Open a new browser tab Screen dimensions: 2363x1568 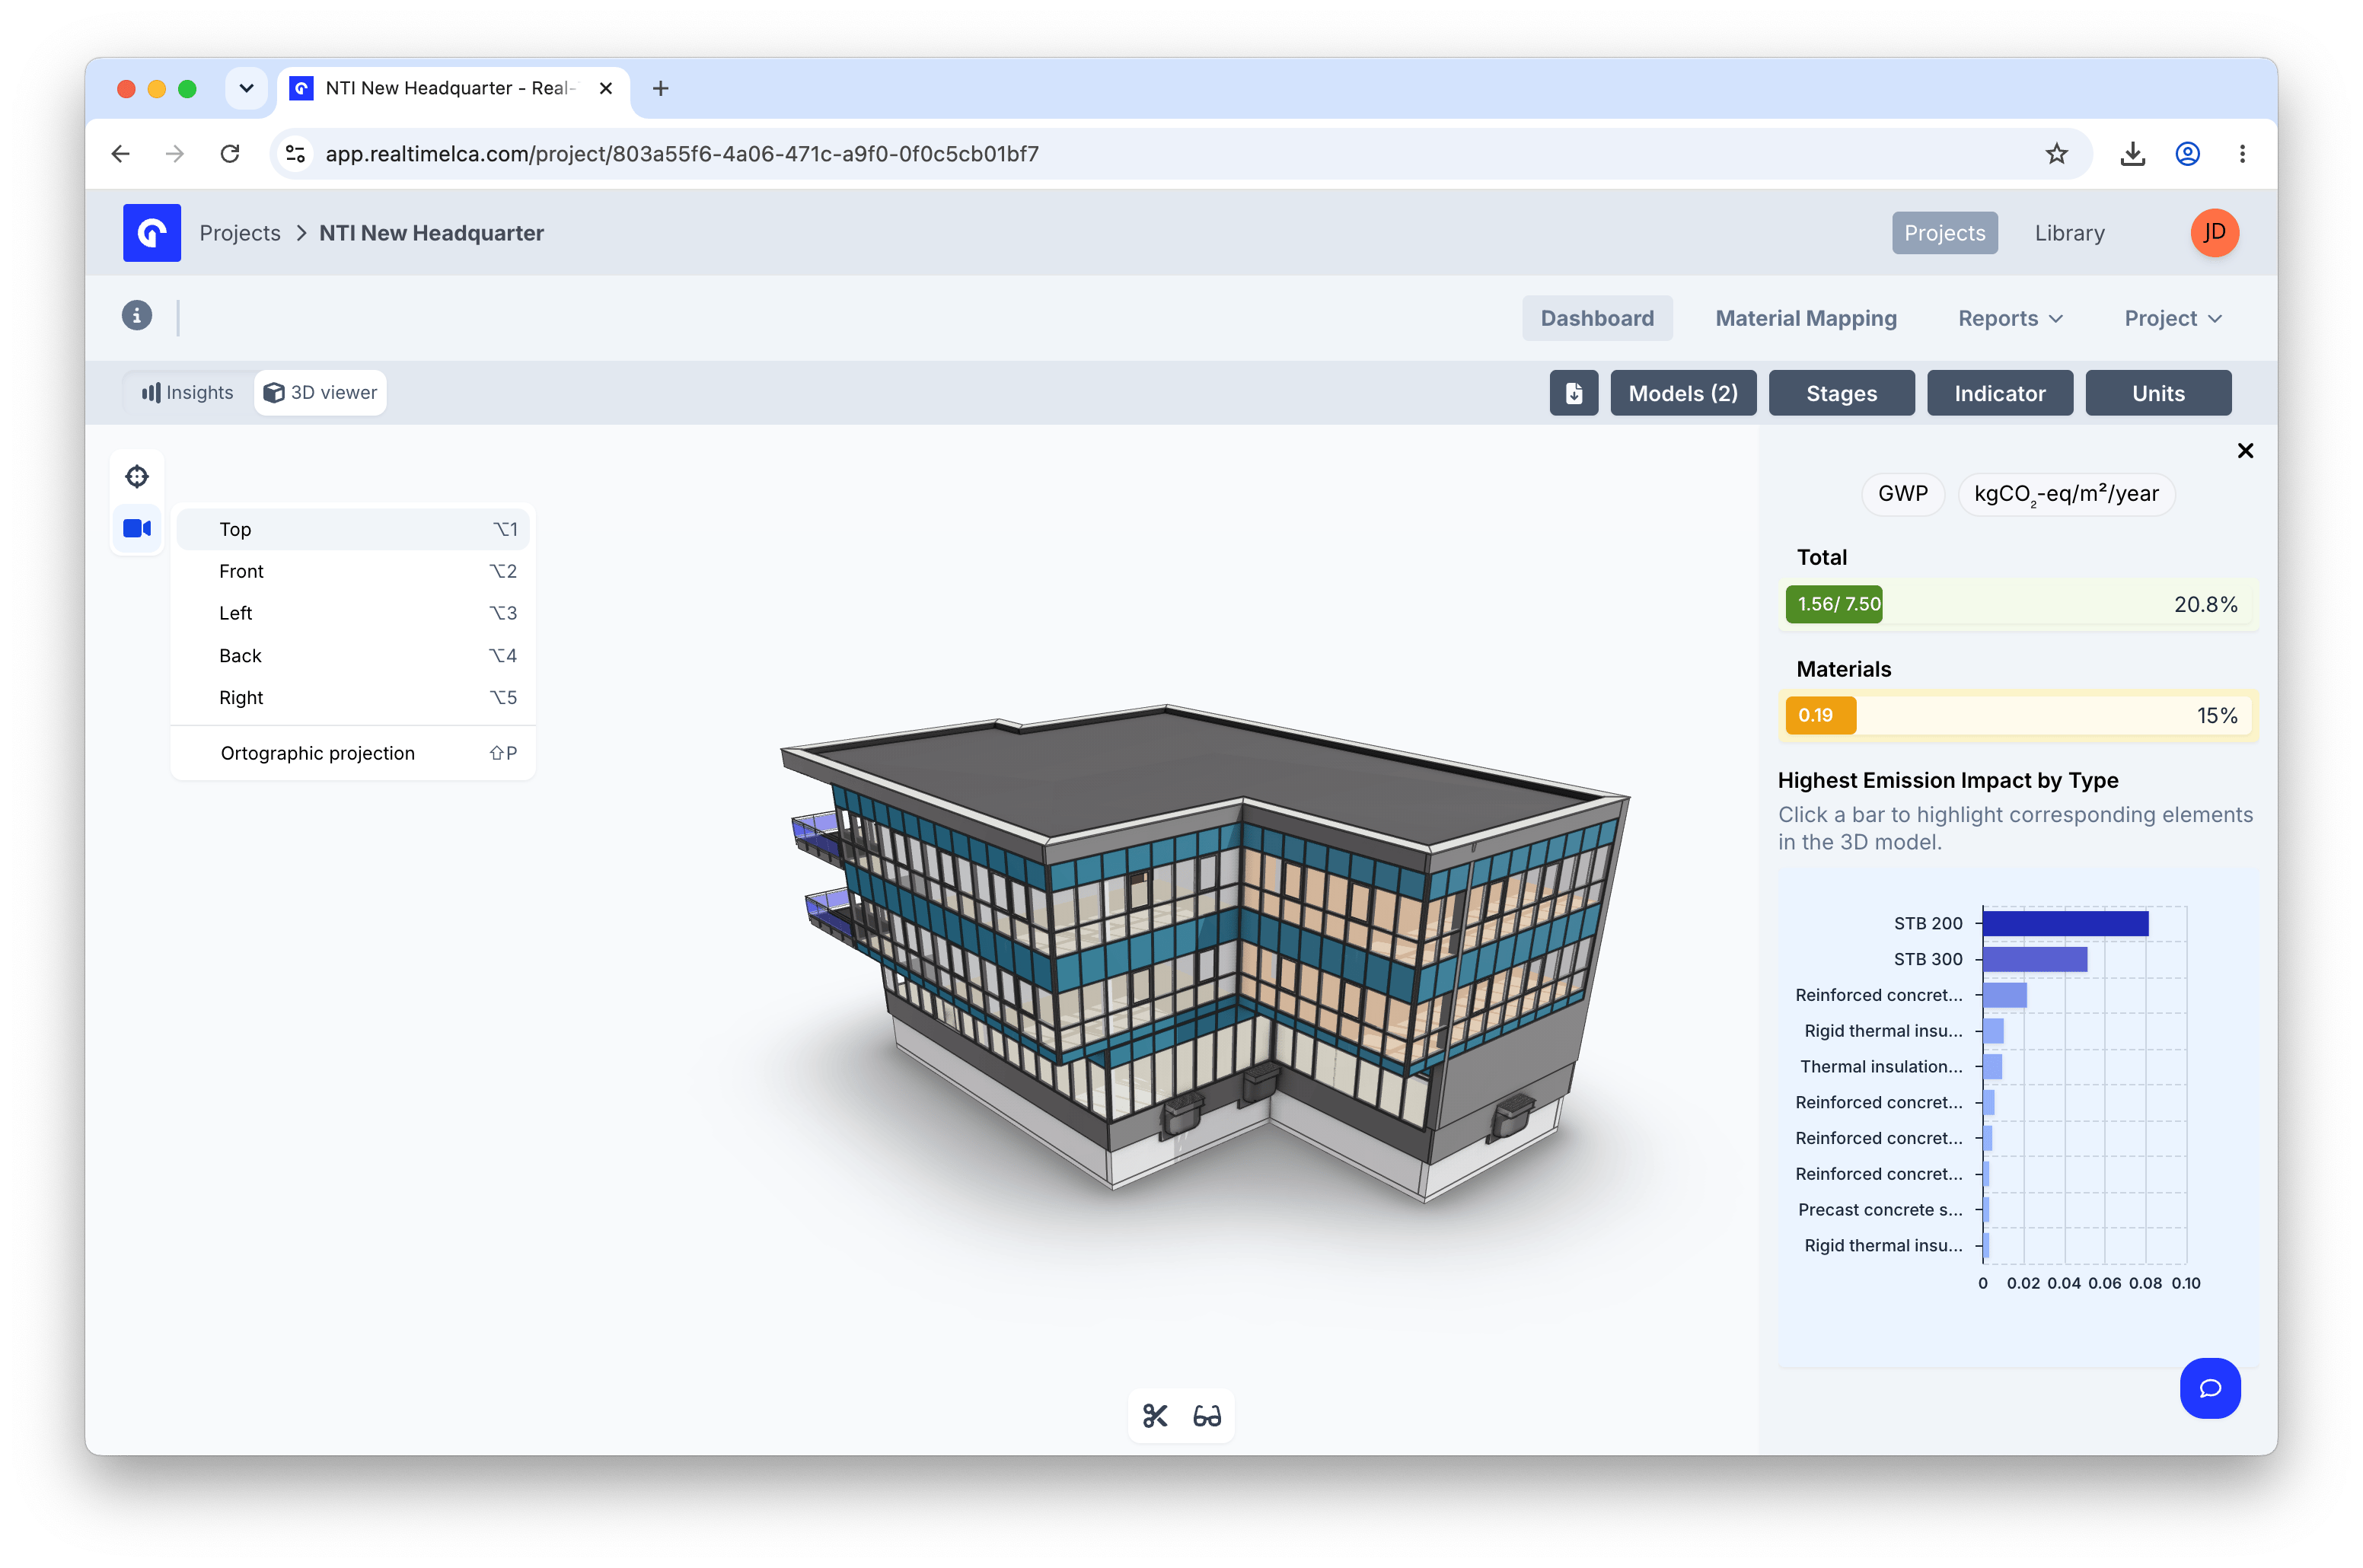(660, 88)
